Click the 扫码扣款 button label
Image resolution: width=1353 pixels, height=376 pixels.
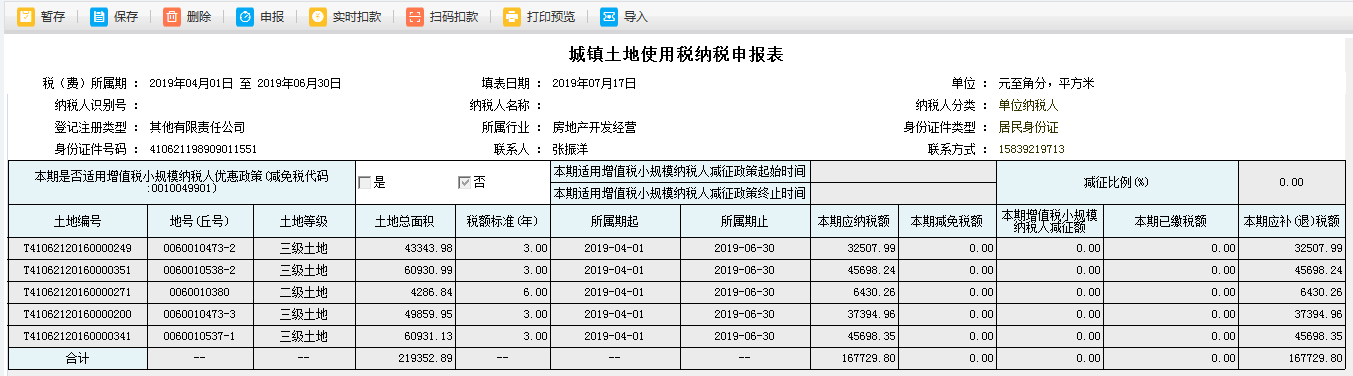click(x=454, y=17)
